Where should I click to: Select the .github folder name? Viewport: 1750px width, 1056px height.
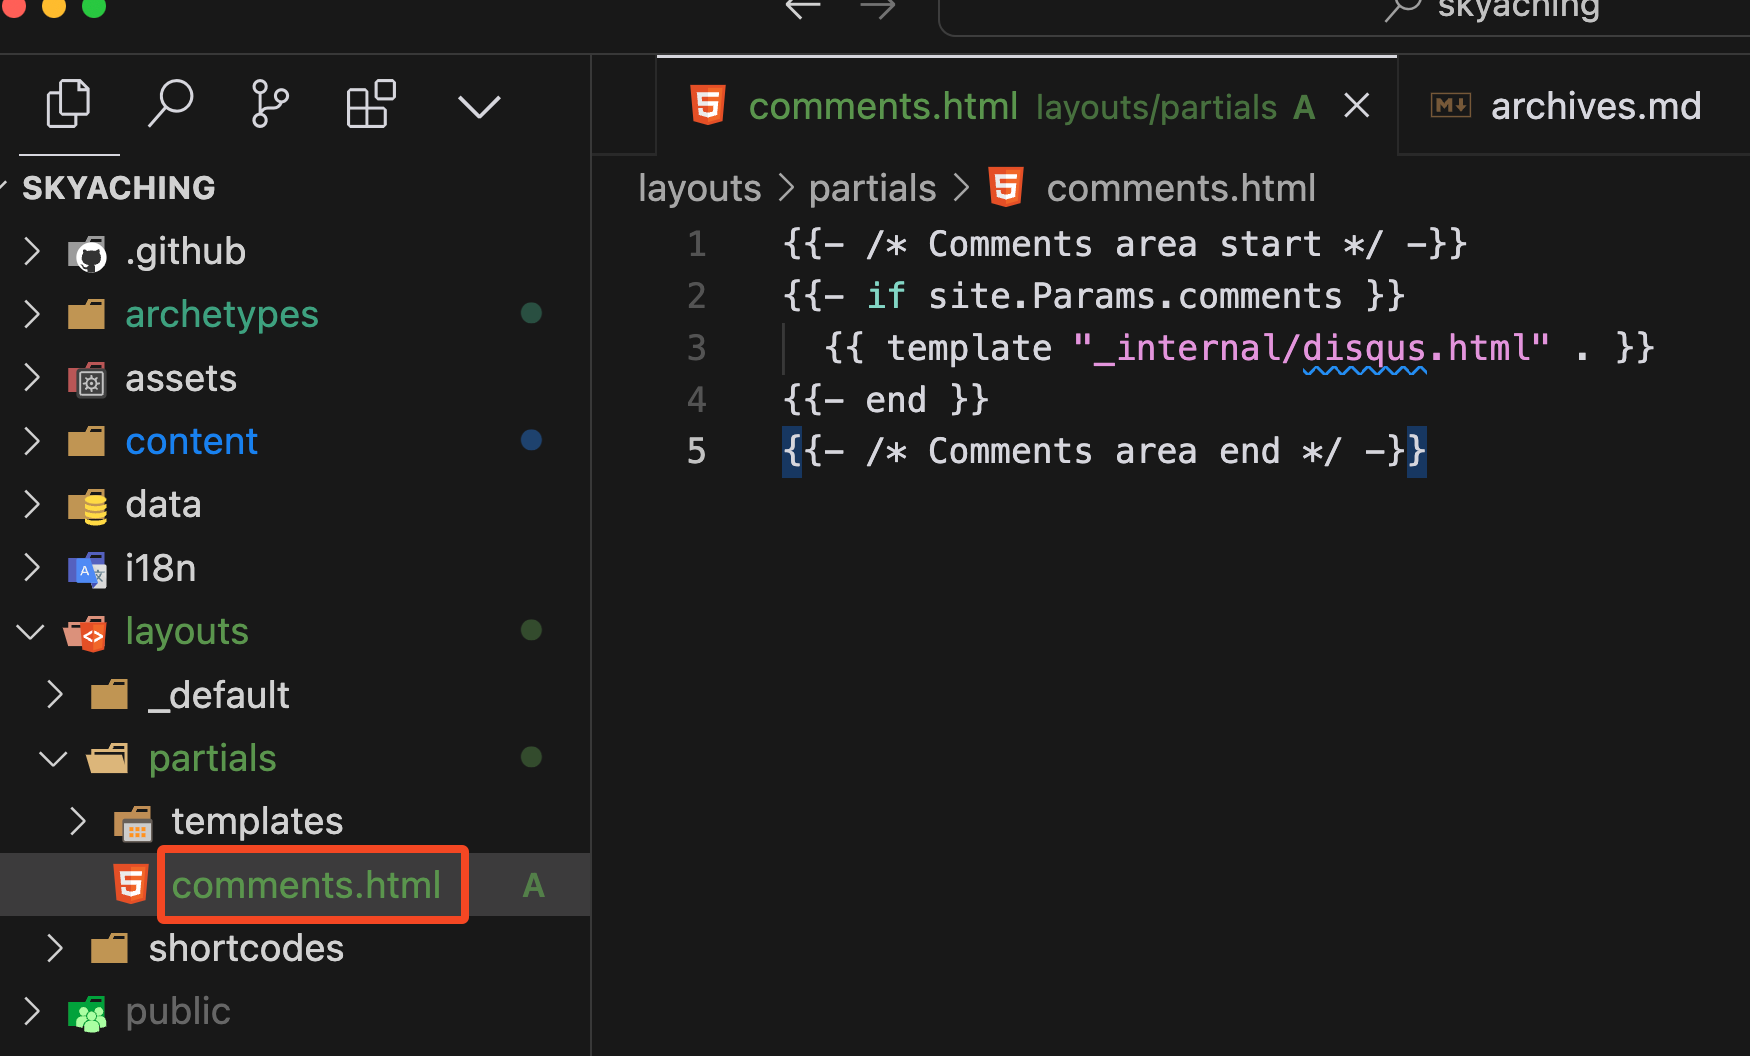point(186,251)
